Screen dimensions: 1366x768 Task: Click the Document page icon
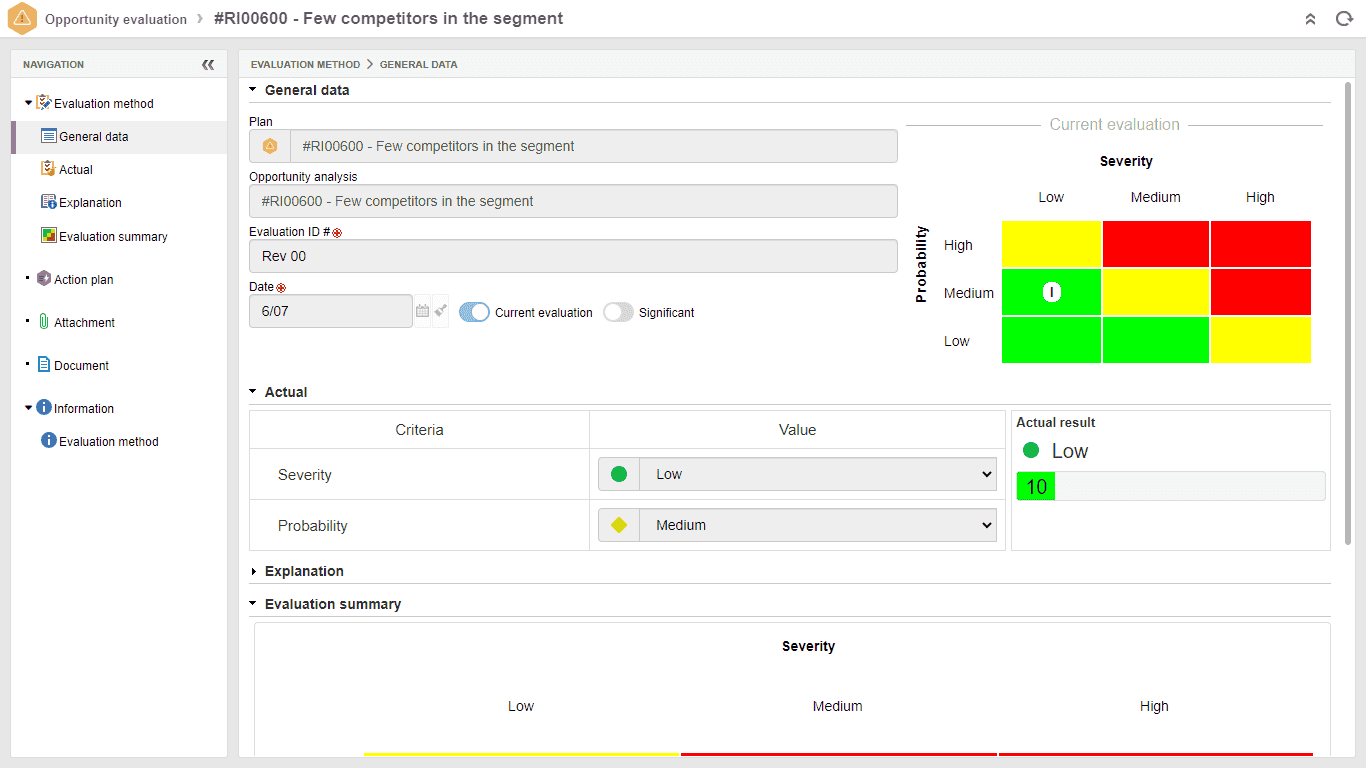coord(43,365)
